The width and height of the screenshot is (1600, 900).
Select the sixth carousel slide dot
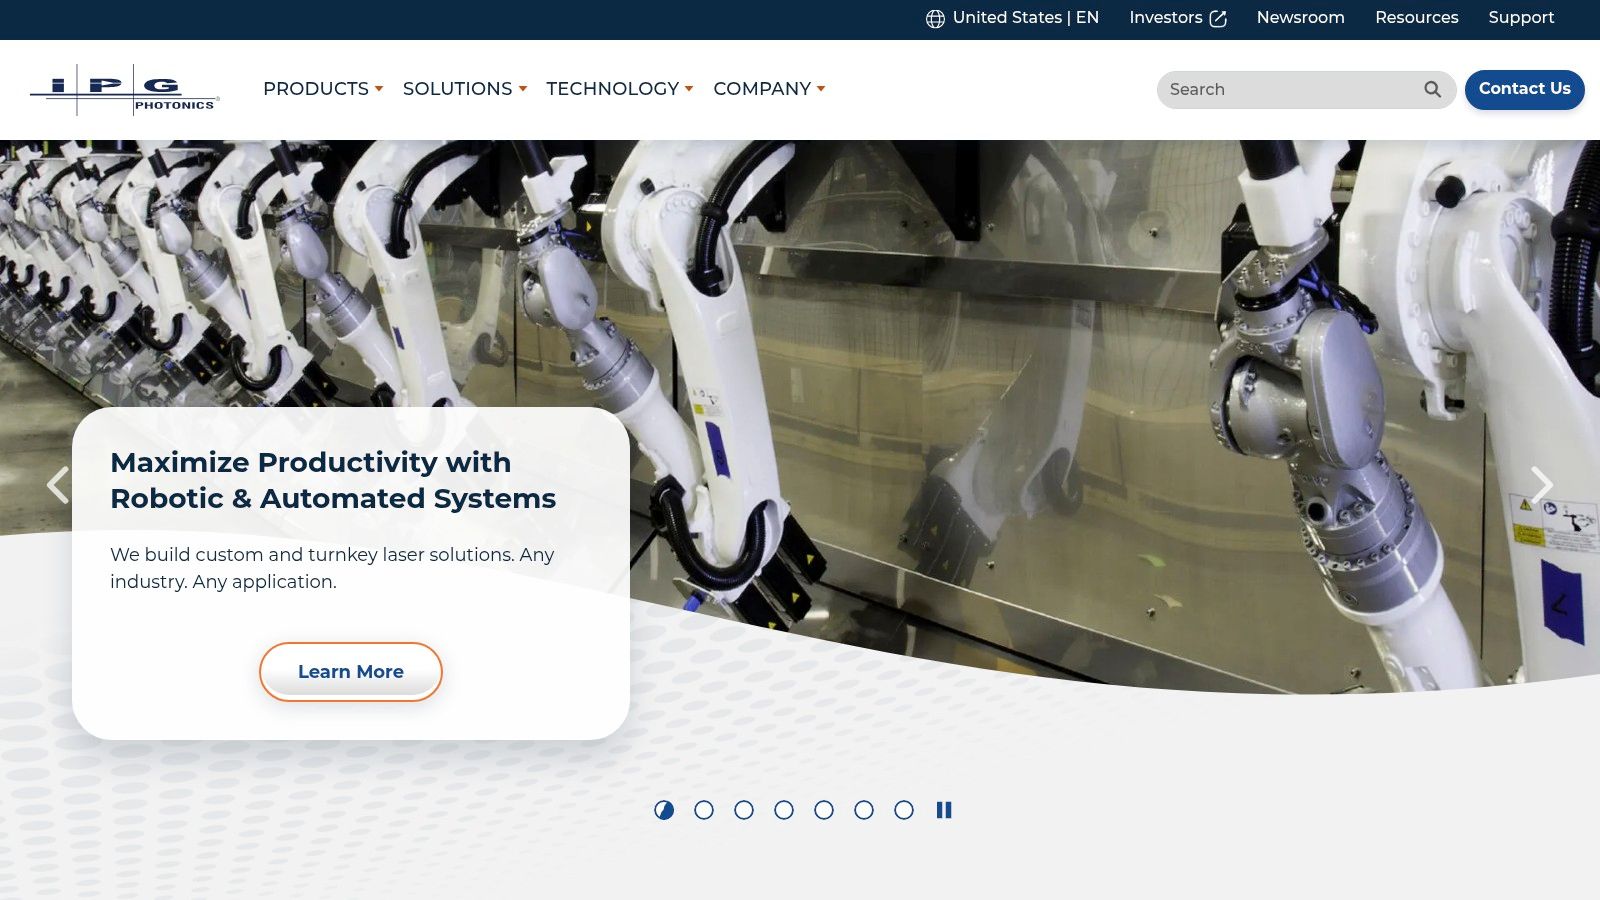pyautogui.click(x=864, y=810)
